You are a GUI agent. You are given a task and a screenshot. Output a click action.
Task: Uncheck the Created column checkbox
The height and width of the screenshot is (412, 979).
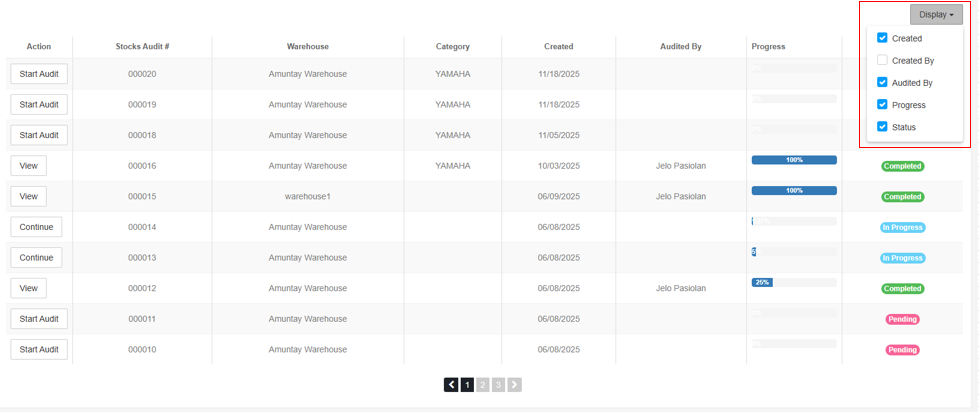(x=882, y=38)
